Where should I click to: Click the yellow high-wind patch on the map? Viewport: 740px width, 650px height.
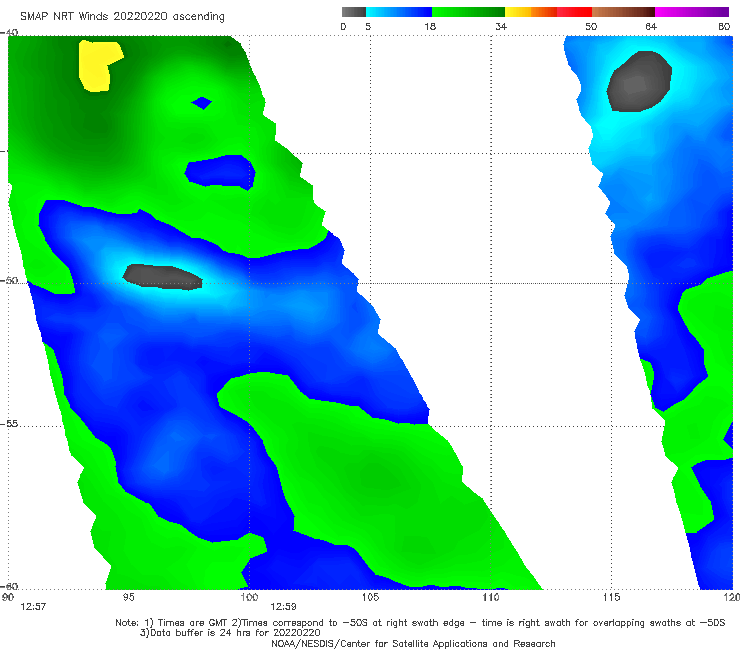tap(98, 66)
